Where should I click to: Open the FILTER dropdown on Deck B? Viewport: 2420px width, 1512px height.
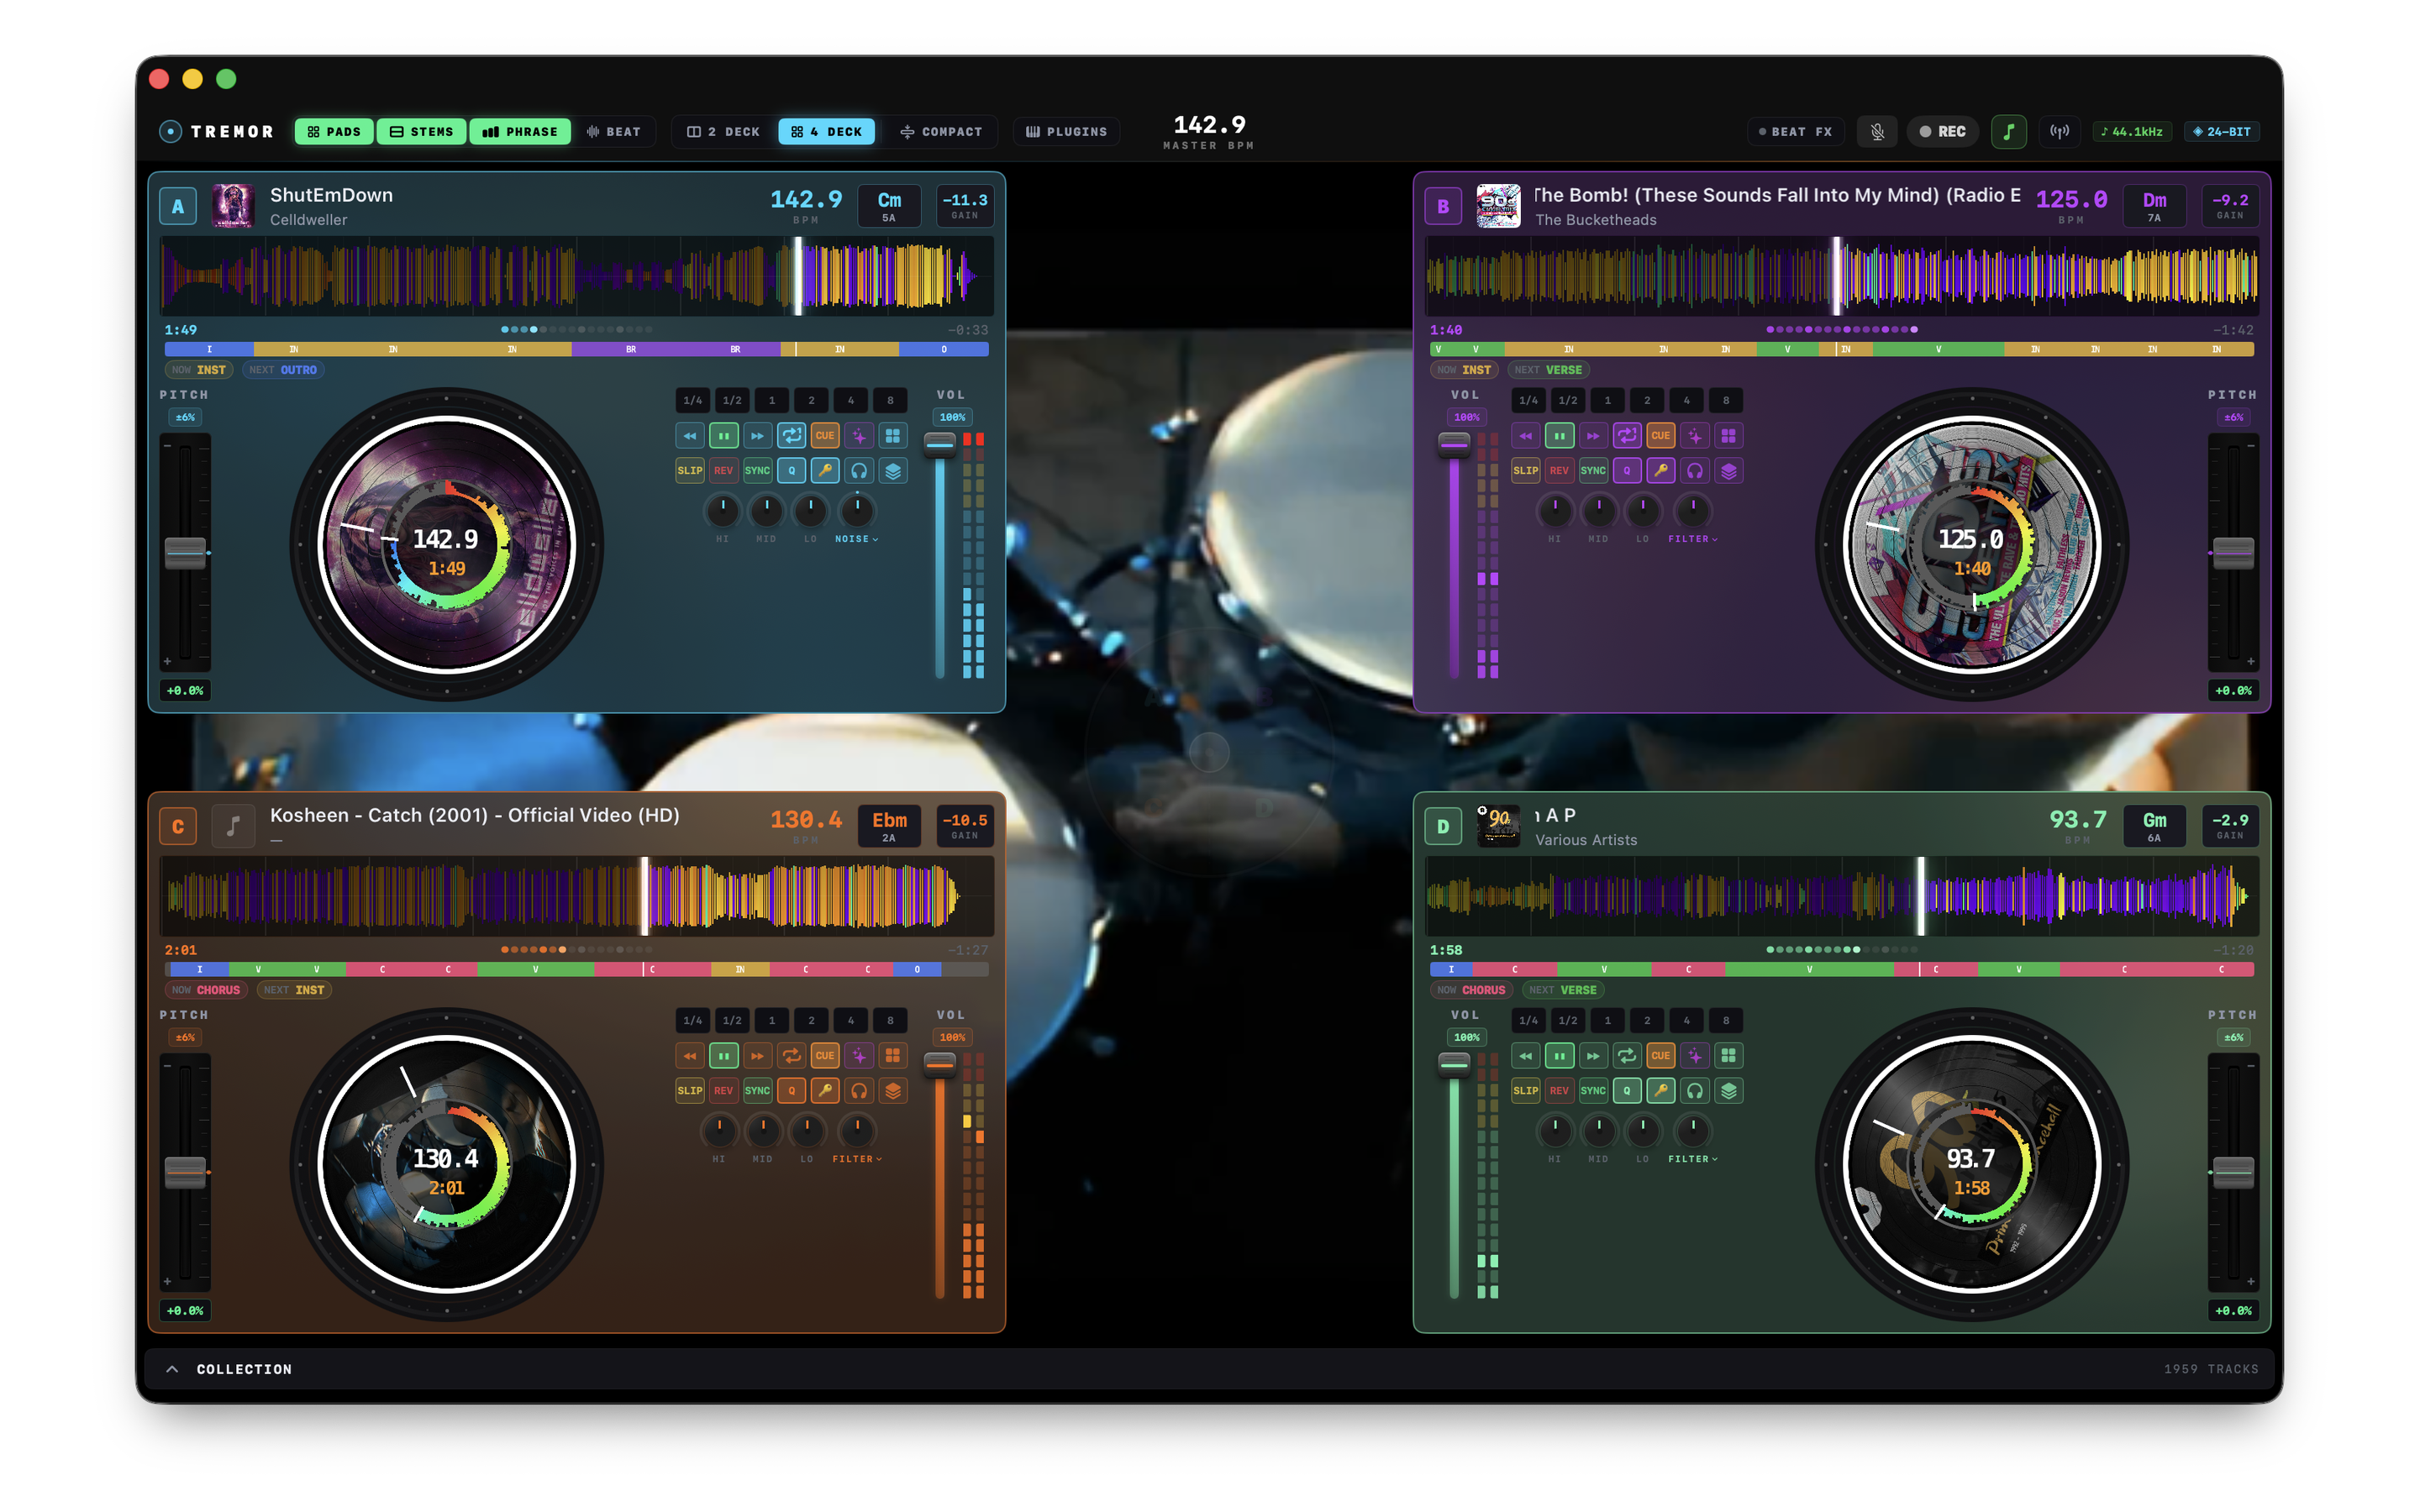1692,539
